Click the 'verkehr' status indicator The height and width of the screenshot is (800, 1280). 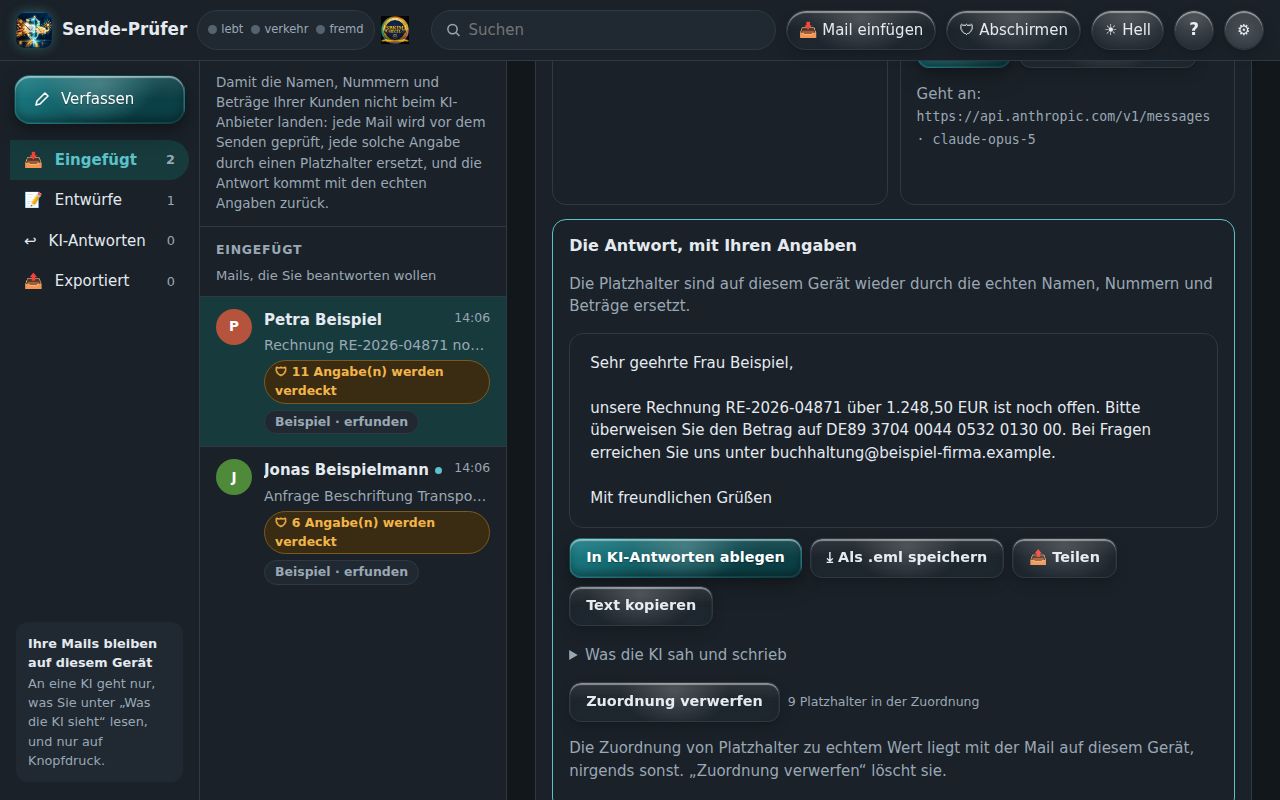(280, 30)
